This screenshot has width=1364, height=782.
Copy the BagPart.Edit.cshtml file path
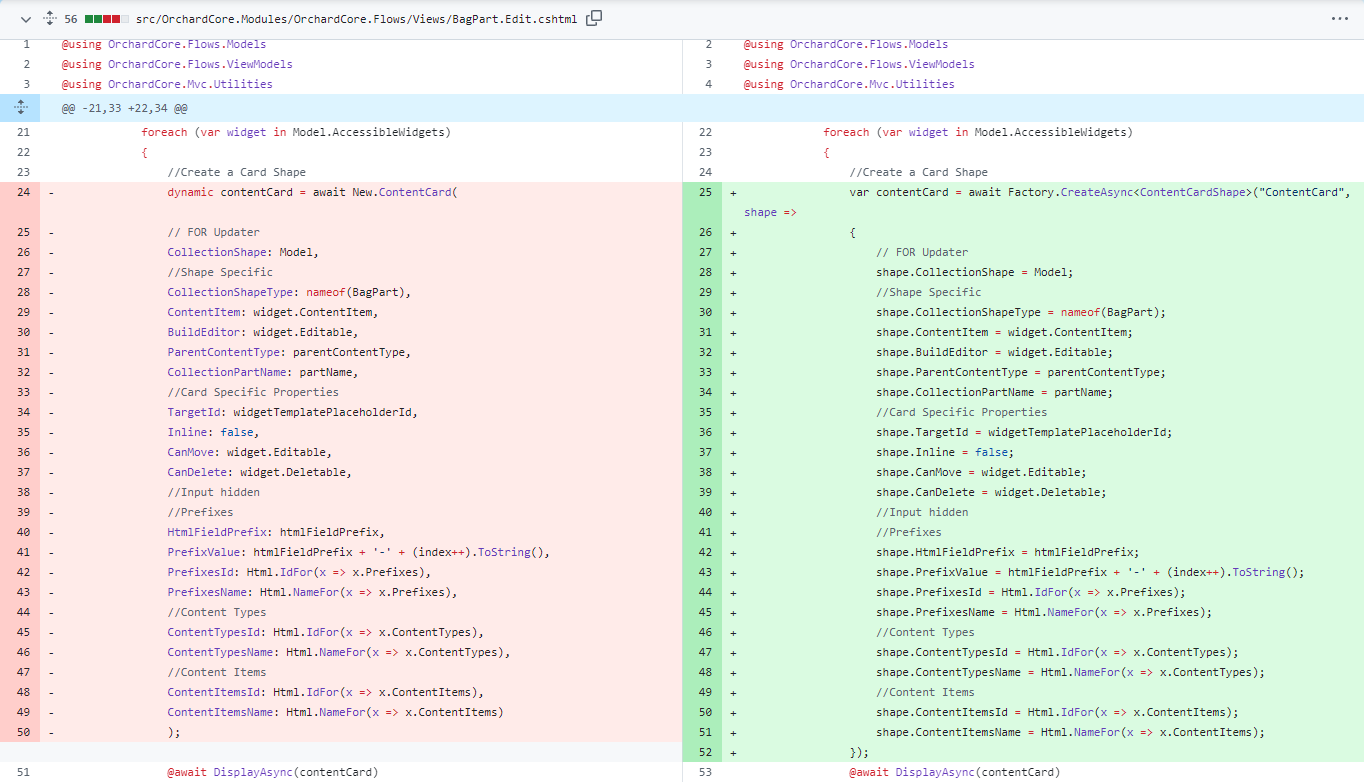(x=594, y=18)
